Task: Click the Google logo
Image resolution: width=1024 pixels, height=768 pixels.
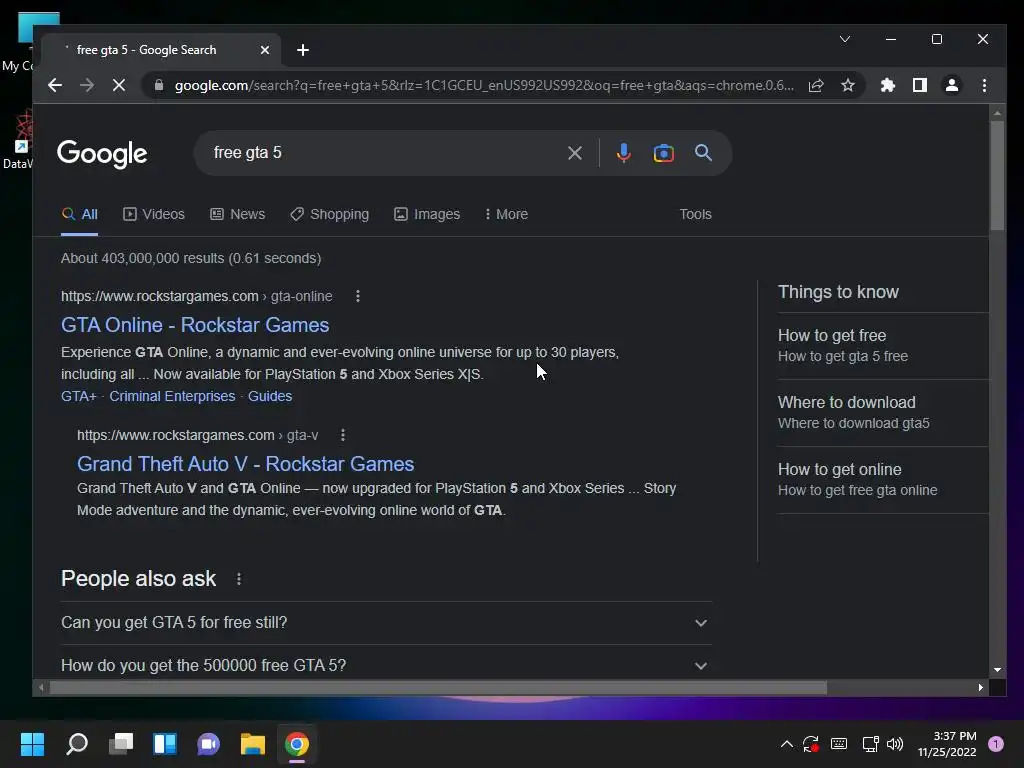Action: tap(103, 154)
